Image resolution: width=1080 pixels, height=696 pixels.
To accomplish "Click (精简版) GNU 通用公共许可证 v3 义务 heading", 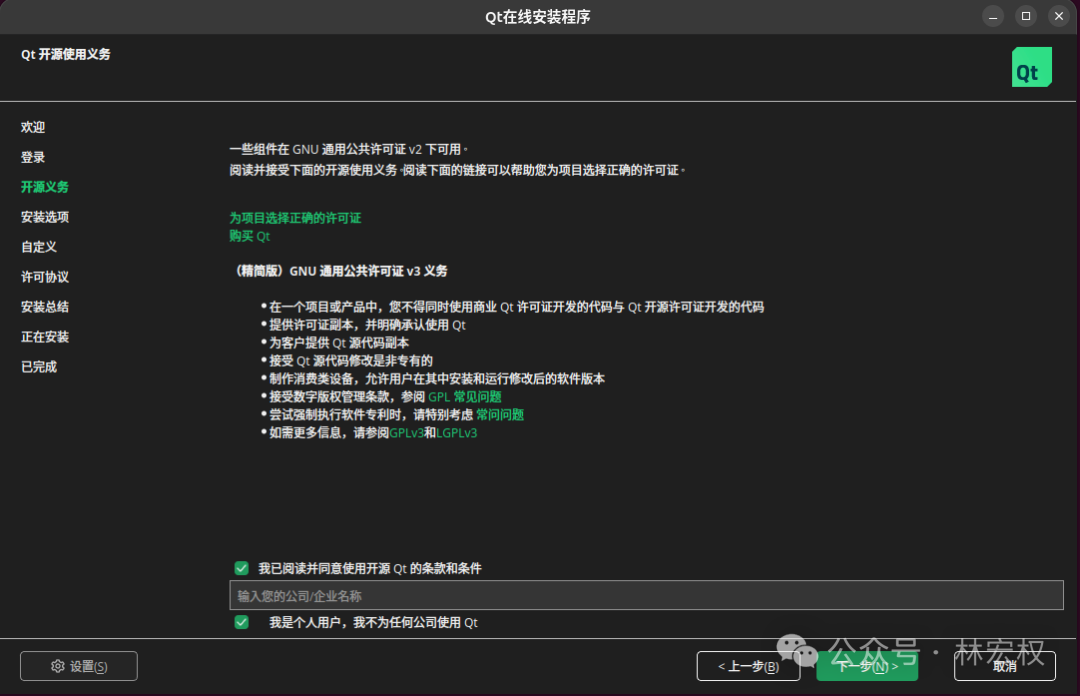I will [341, 271].
